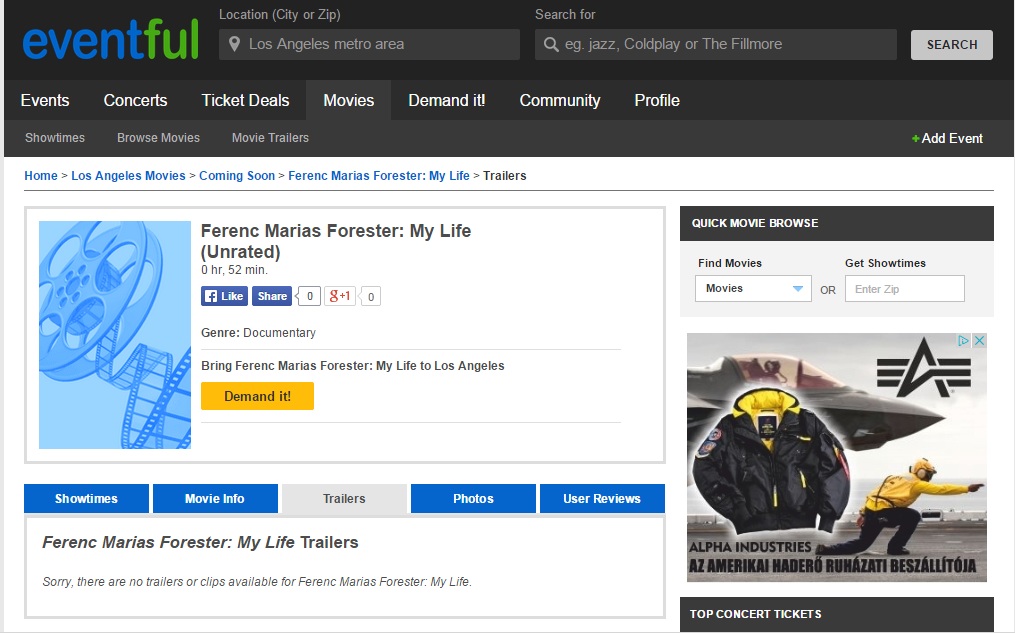Click the AdChoices icon on the ad
The image size is (1015, 633).
[x=979, y=341]
